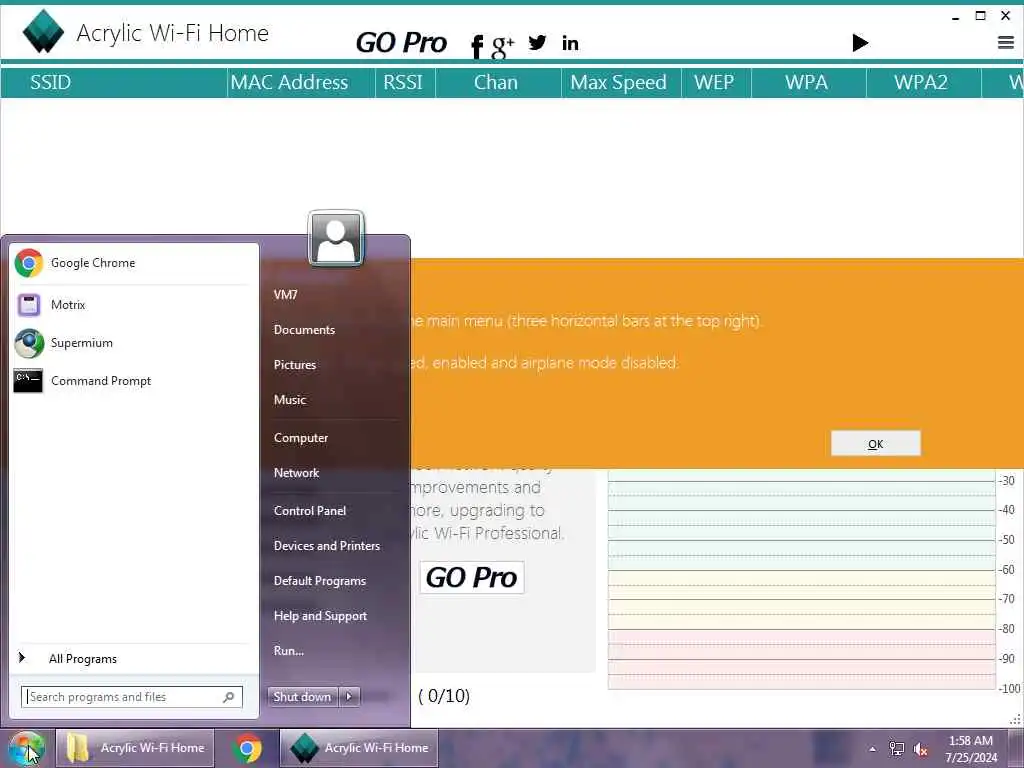Expand shut down options arrow
1024x768 pixels.
(349, 697)
